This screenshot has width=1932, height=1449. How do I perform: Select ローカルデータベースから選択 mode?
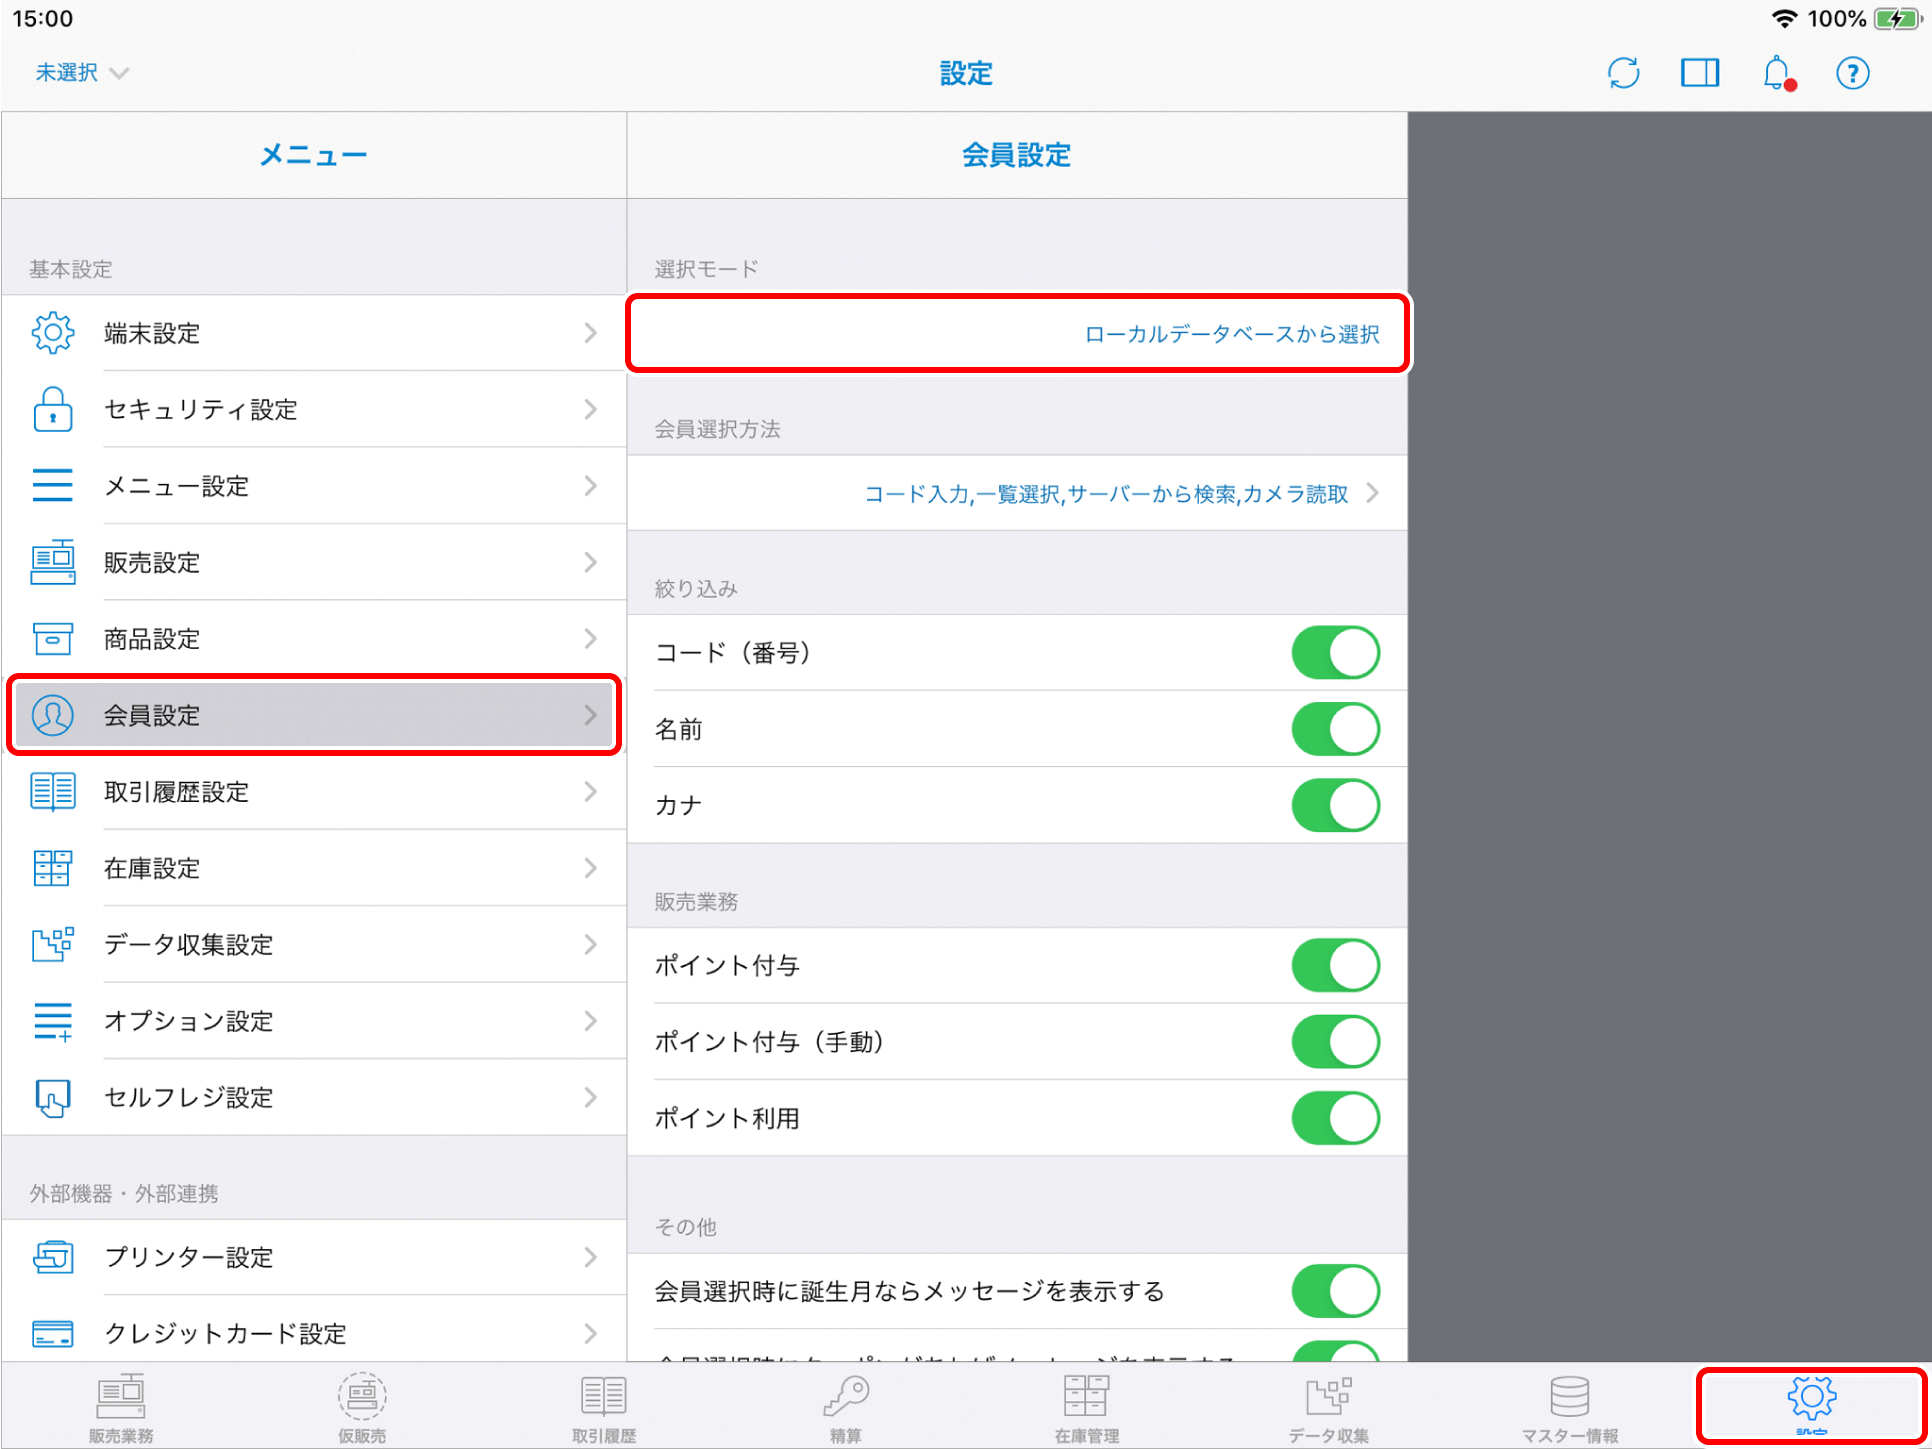coord(1017,333)
